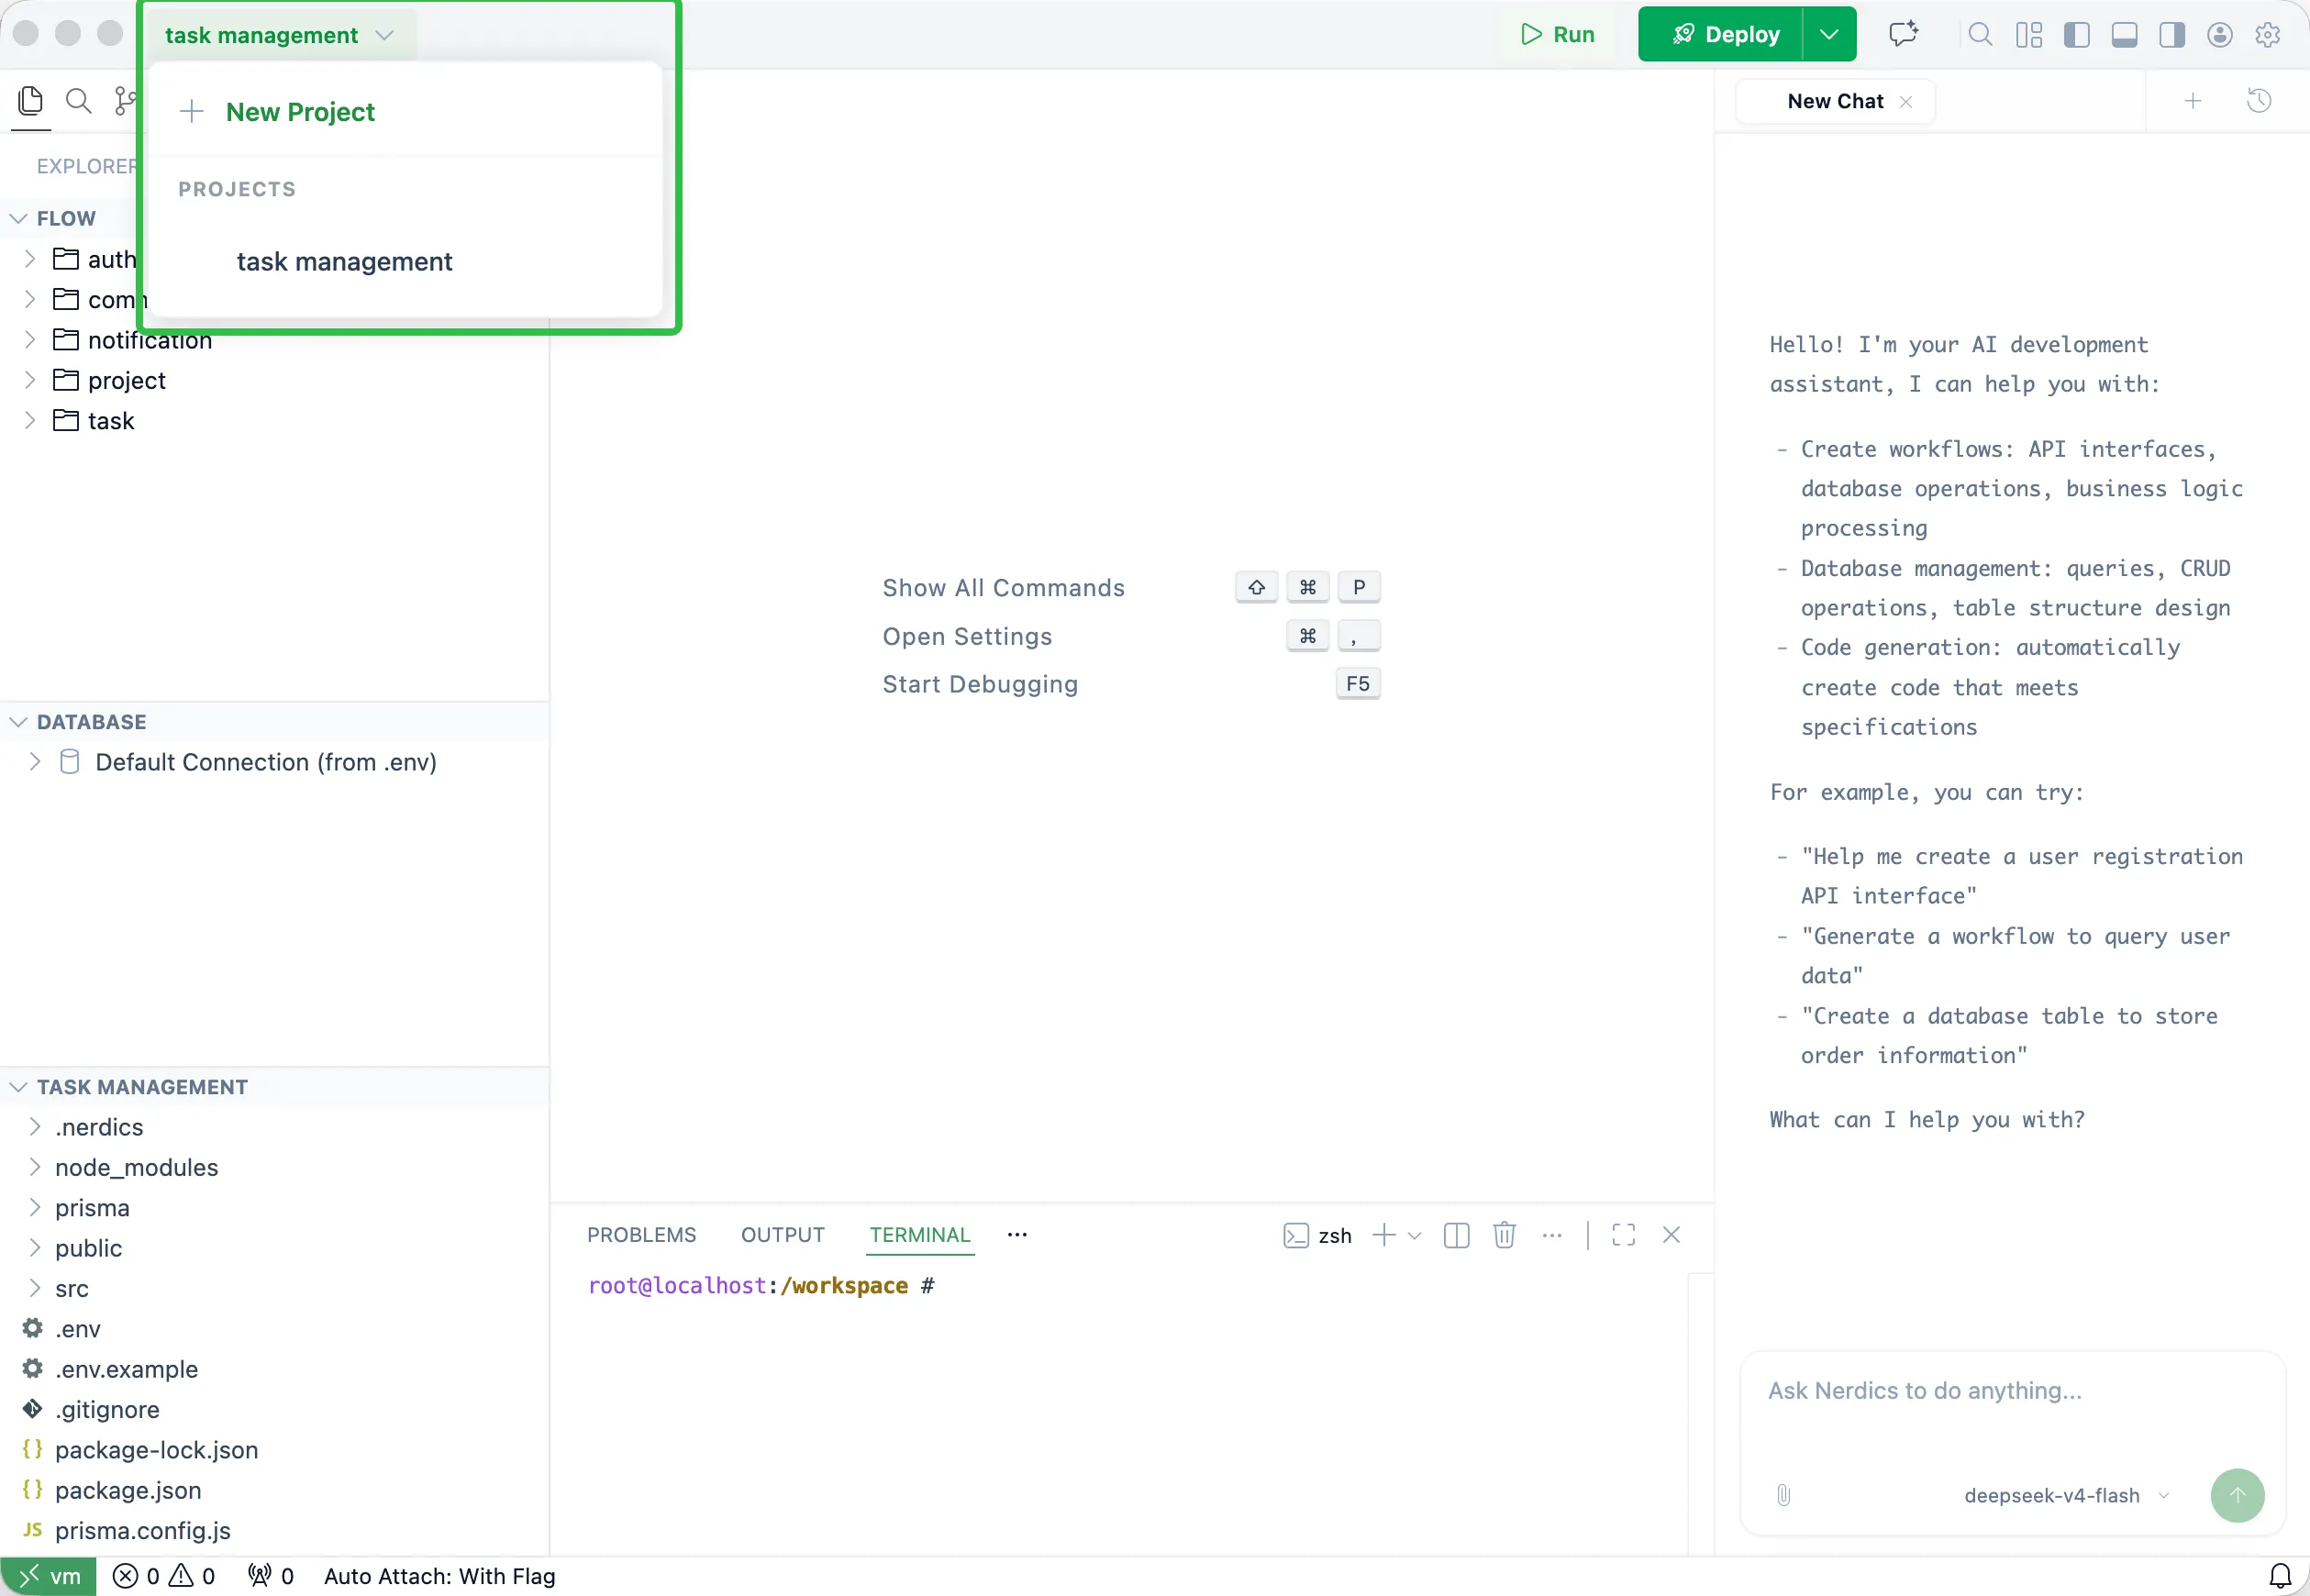
Task: Open terminal more actions ellipsis
Action: [1552, 1235]
